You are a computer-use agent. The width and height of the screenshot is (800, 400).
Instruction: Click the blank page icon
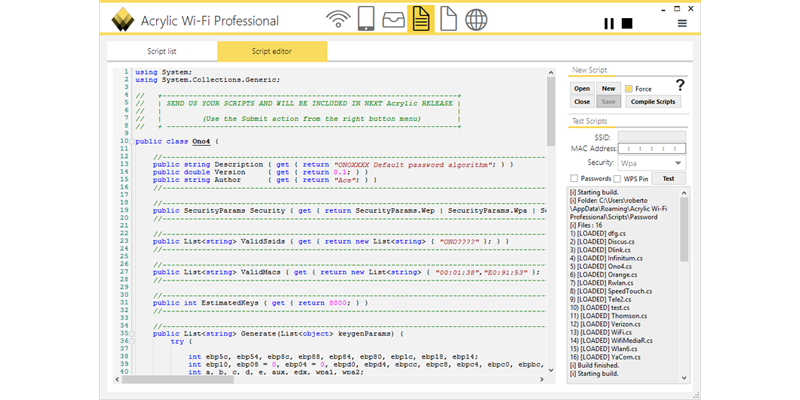click(449, 19)
